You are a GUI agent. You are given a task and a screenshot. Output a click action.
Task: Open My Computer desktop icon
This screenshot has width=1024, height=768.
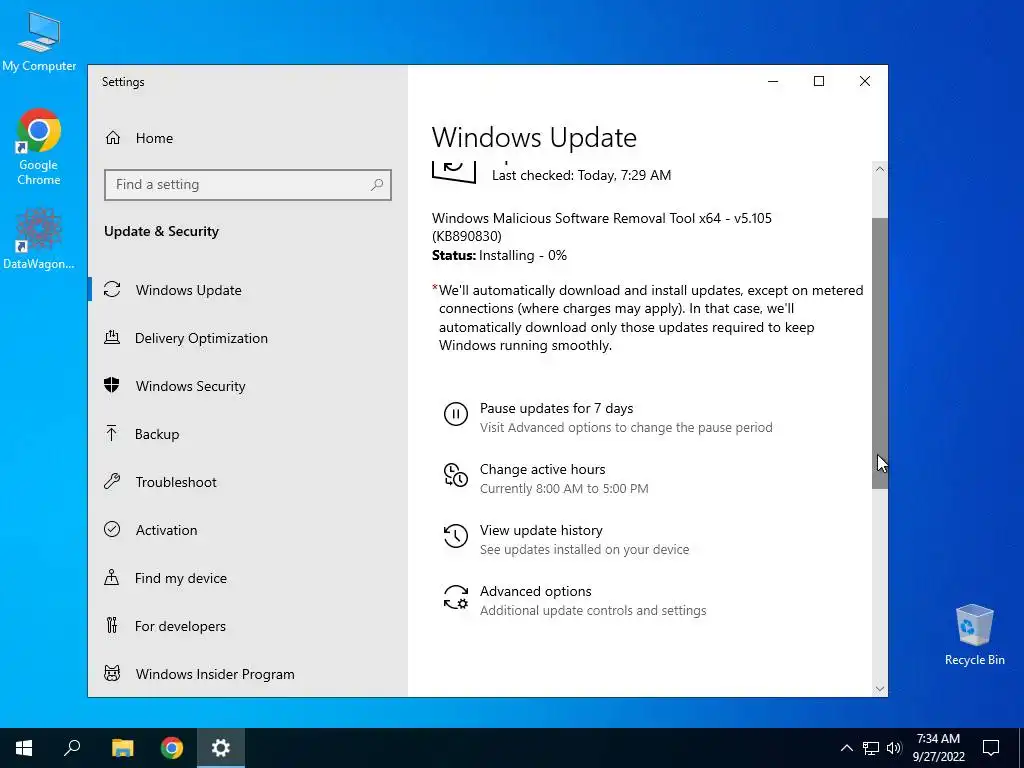[x=39, y=40]
